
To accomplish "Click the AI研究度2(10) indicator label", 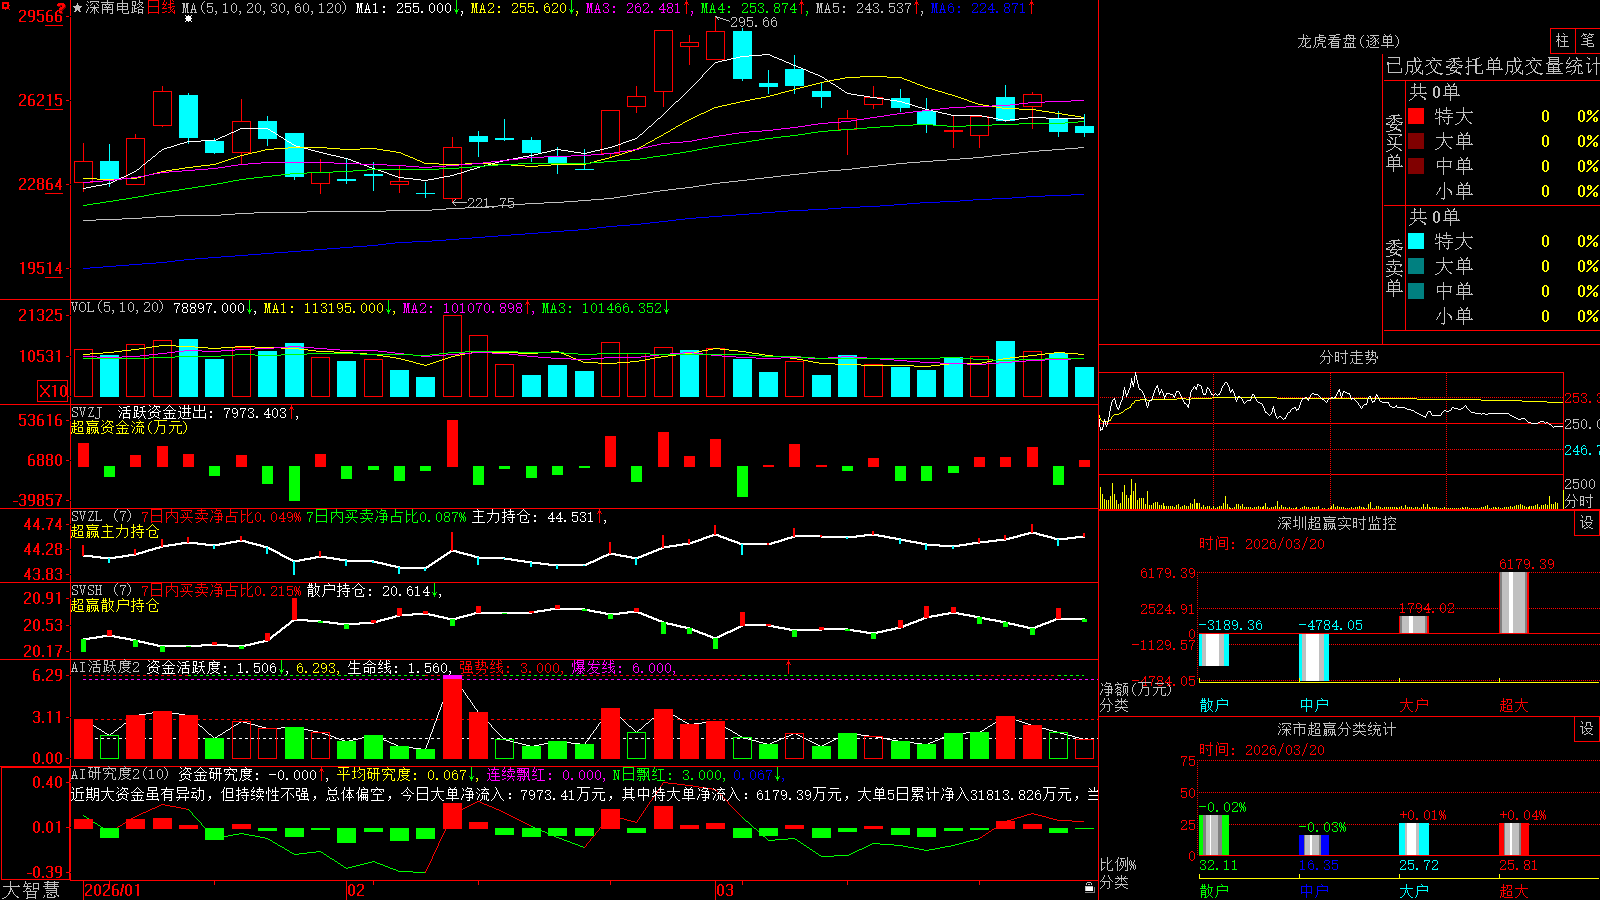I will 120,774.
